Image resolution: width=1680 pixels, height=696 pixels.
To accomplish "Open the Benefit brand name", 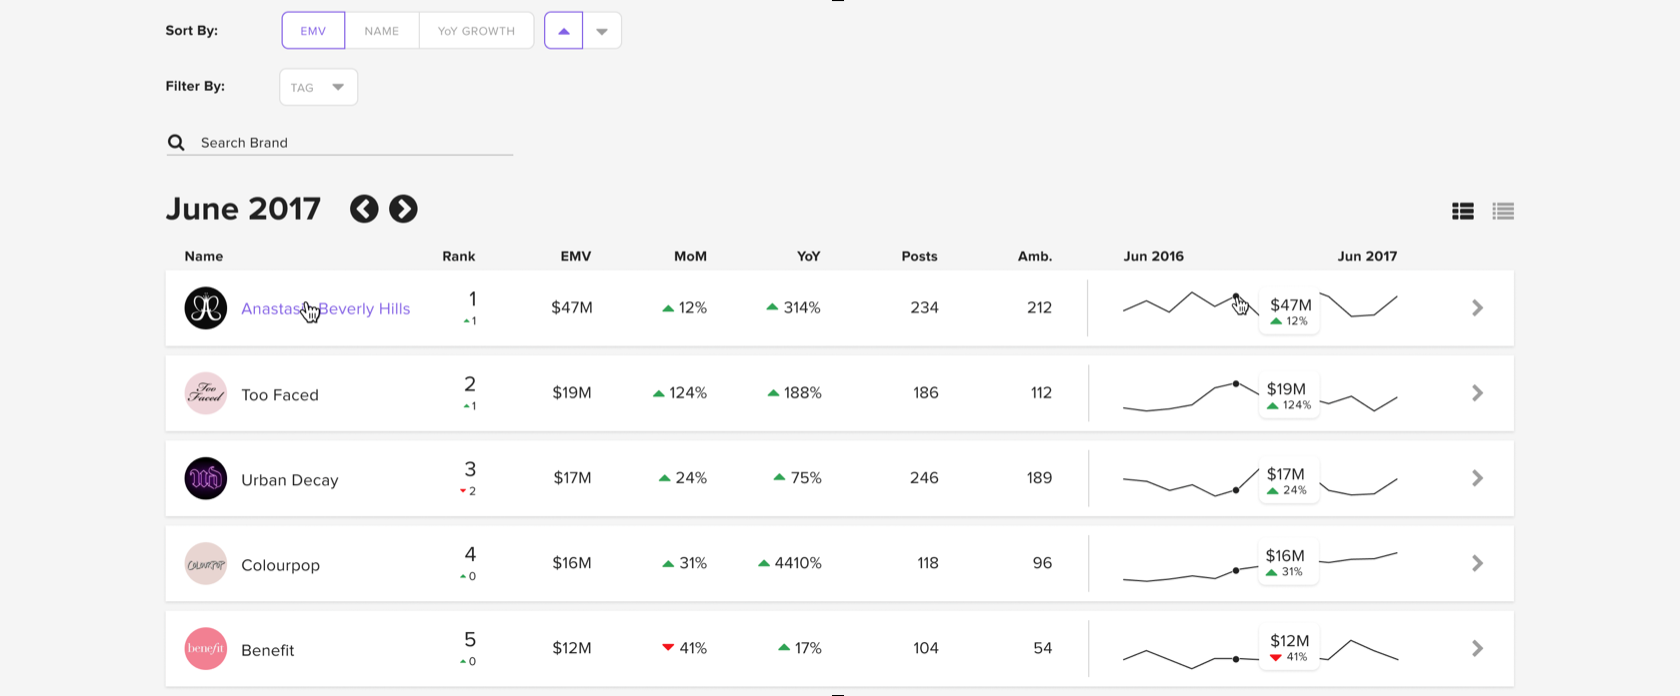I will coord(268,650).
